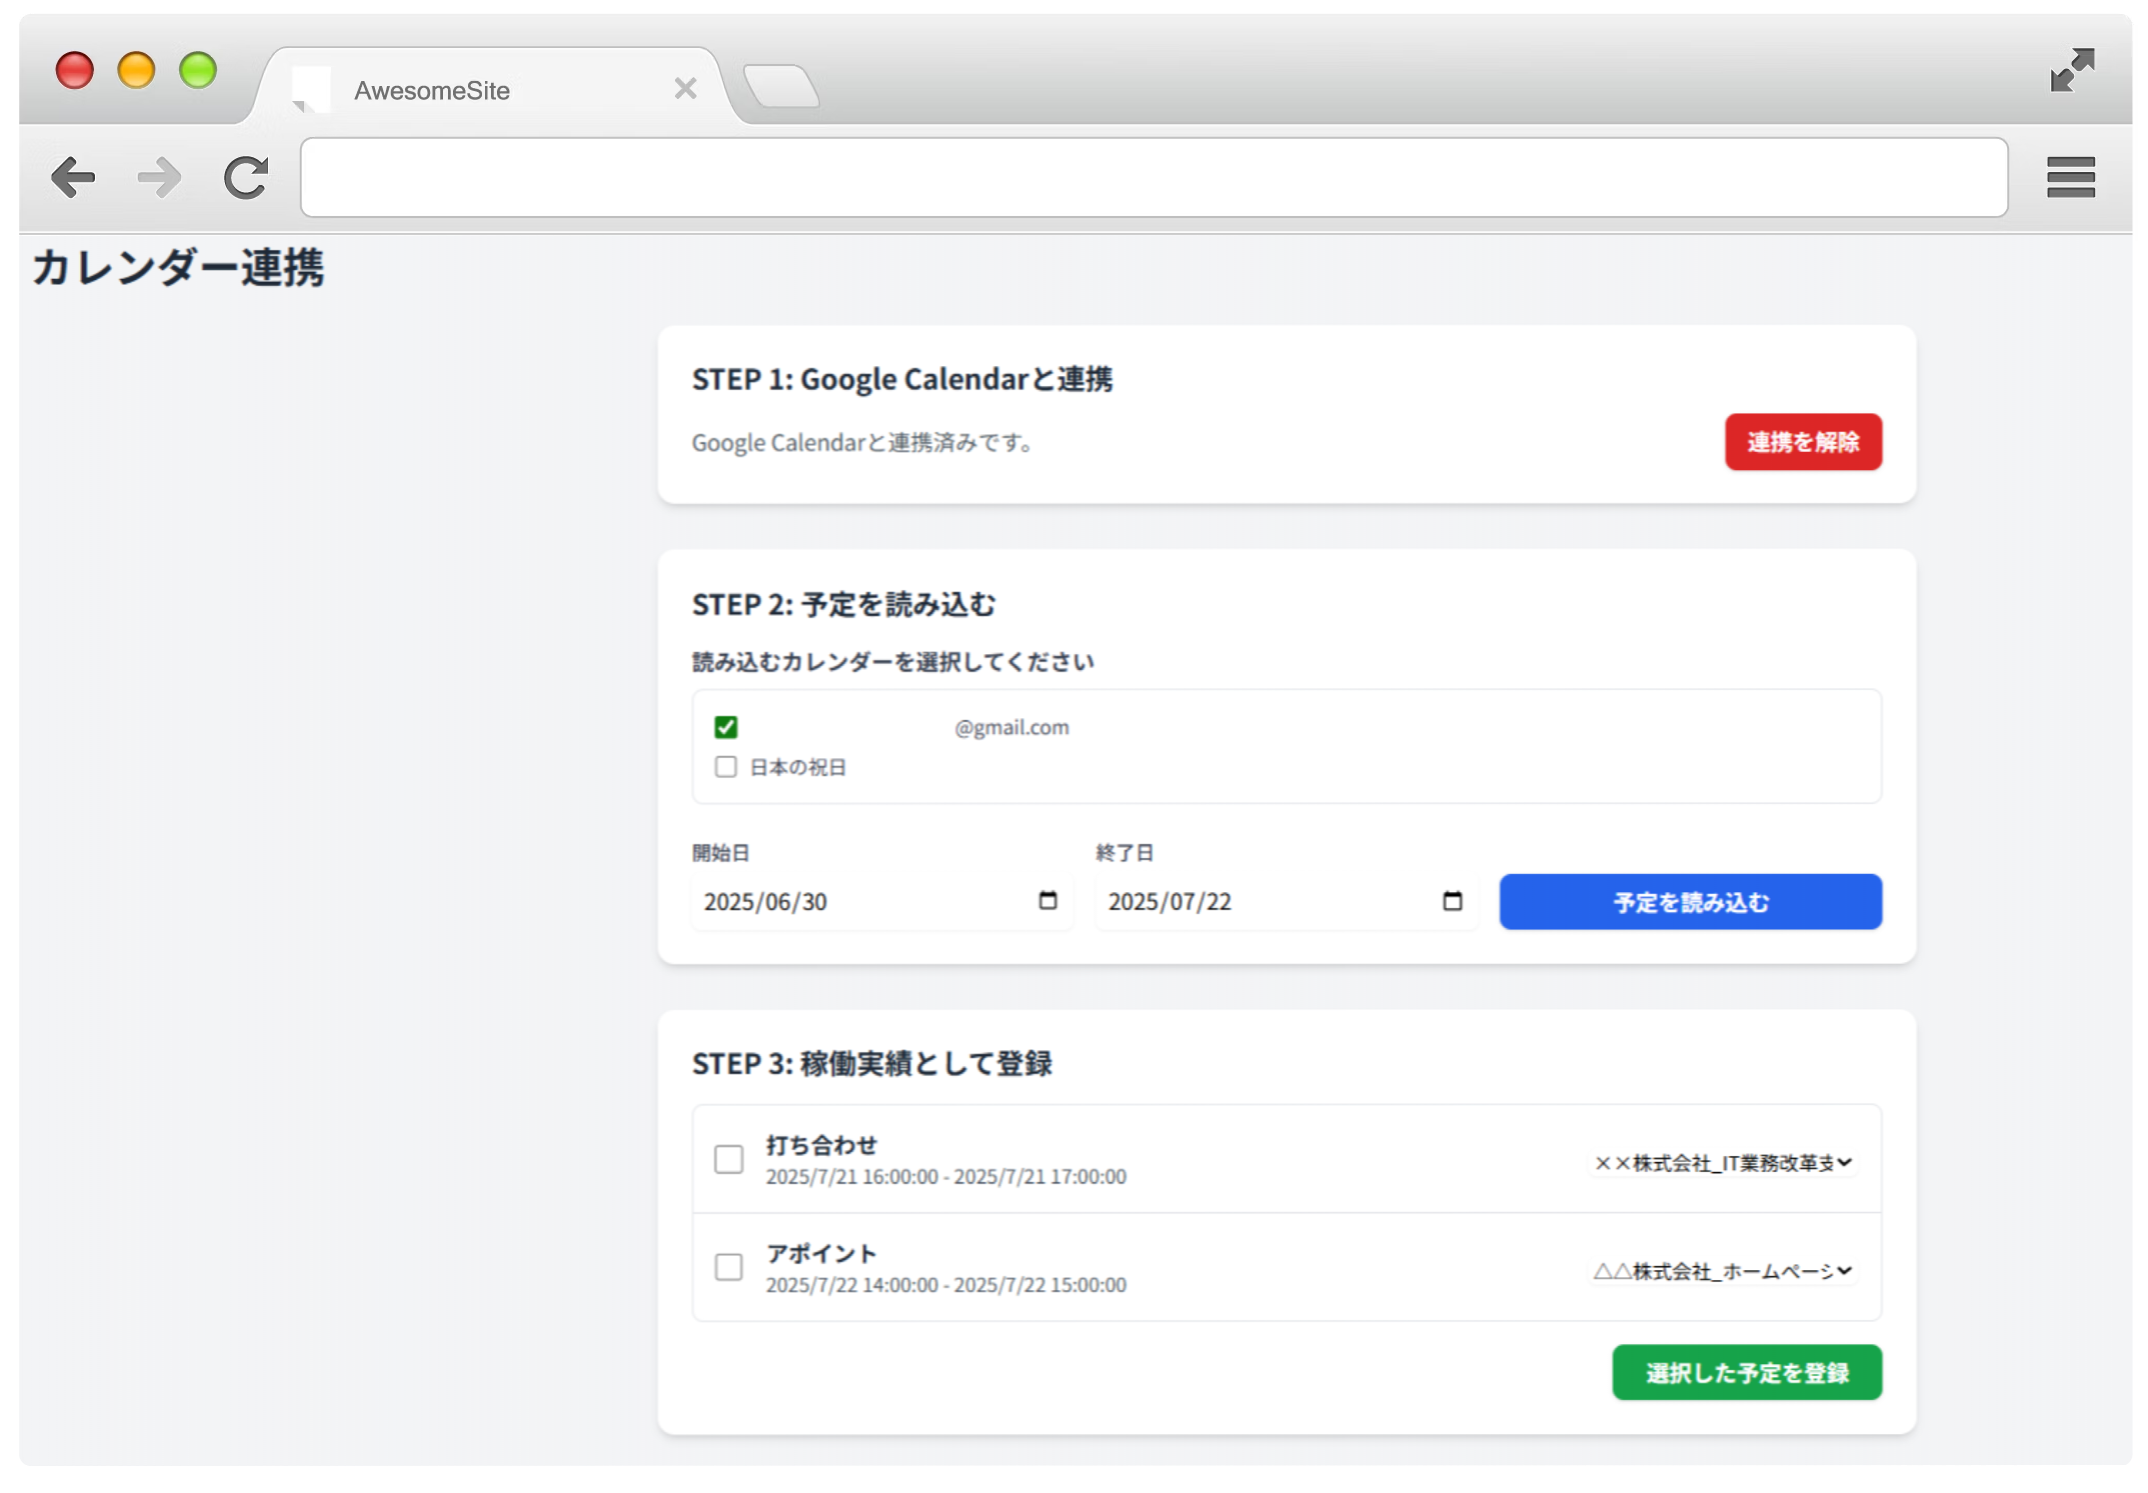2148x1493 pixels.
Task: Open a new browser tab
Action: [x=782, y=86]
